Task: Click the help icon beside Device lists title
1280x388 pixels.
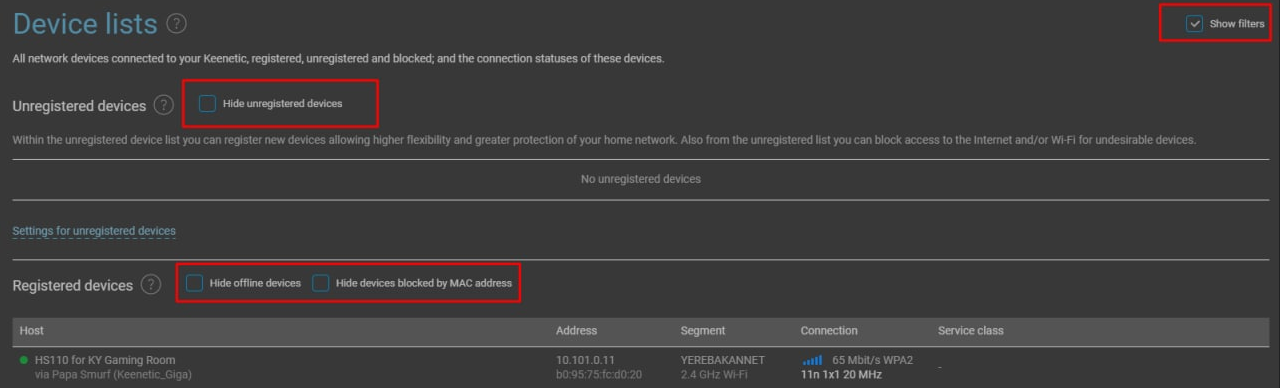Action: (177, 23)
